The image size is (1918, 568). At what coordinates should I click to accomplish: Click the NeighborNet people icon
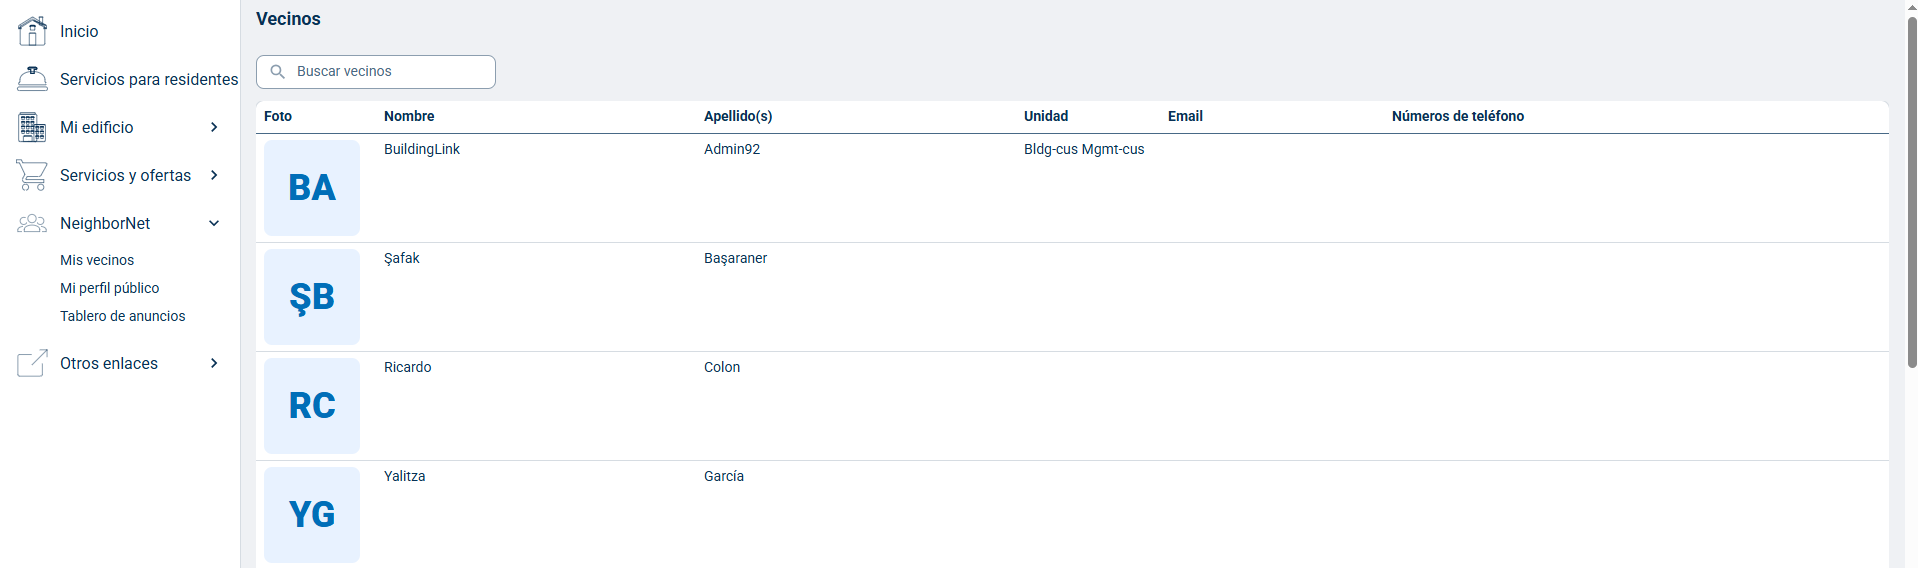coord(32,223)
